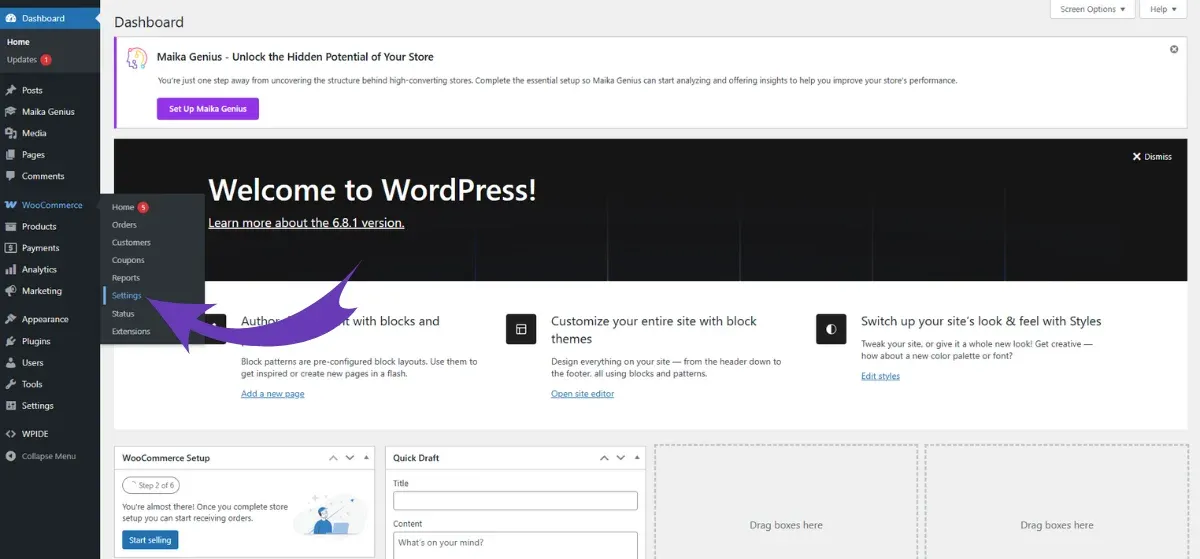This screenshot has width=1200, height=559.
Task: Click the Quick Draft Title field
Action: point(515,501)
